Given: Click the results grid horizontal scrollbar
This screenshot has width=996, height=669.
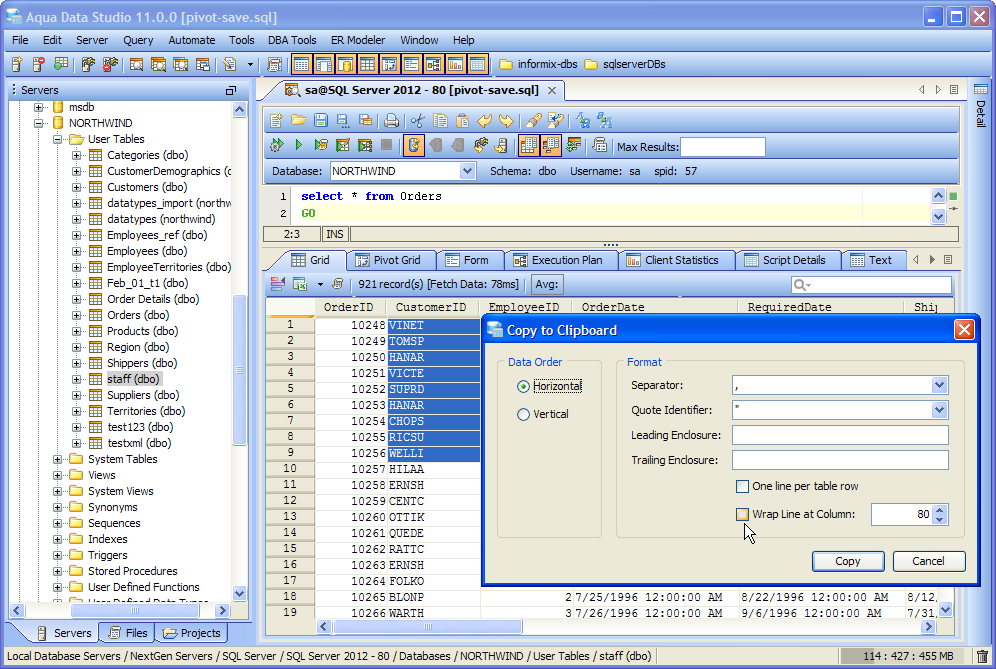Looking at the screenshot, I should pos(428,626).
